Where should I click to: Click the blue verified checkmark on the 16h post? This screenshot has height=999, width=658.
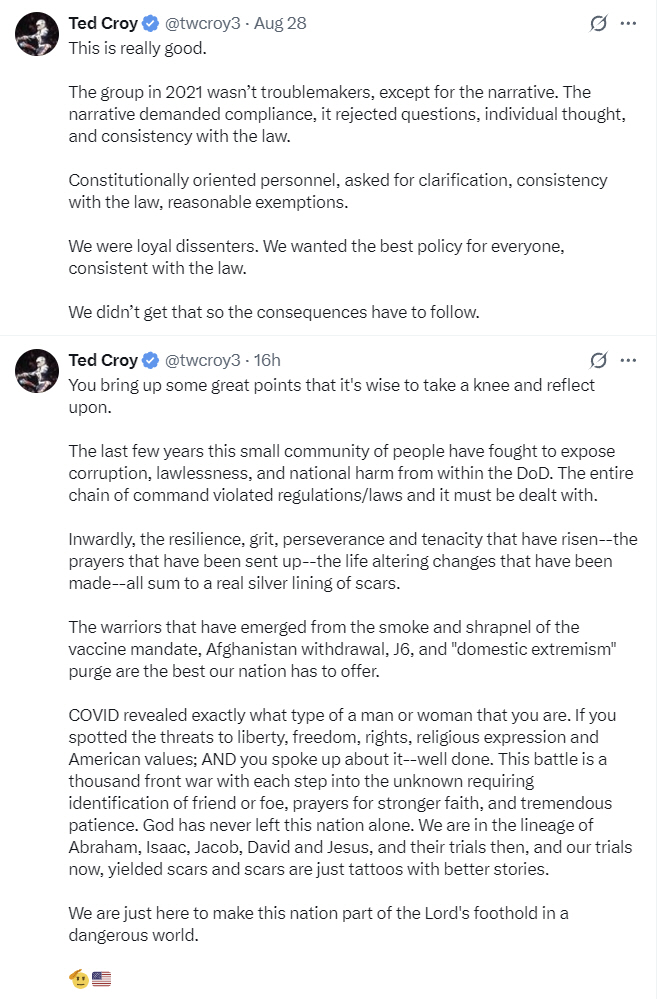point(150,361)
